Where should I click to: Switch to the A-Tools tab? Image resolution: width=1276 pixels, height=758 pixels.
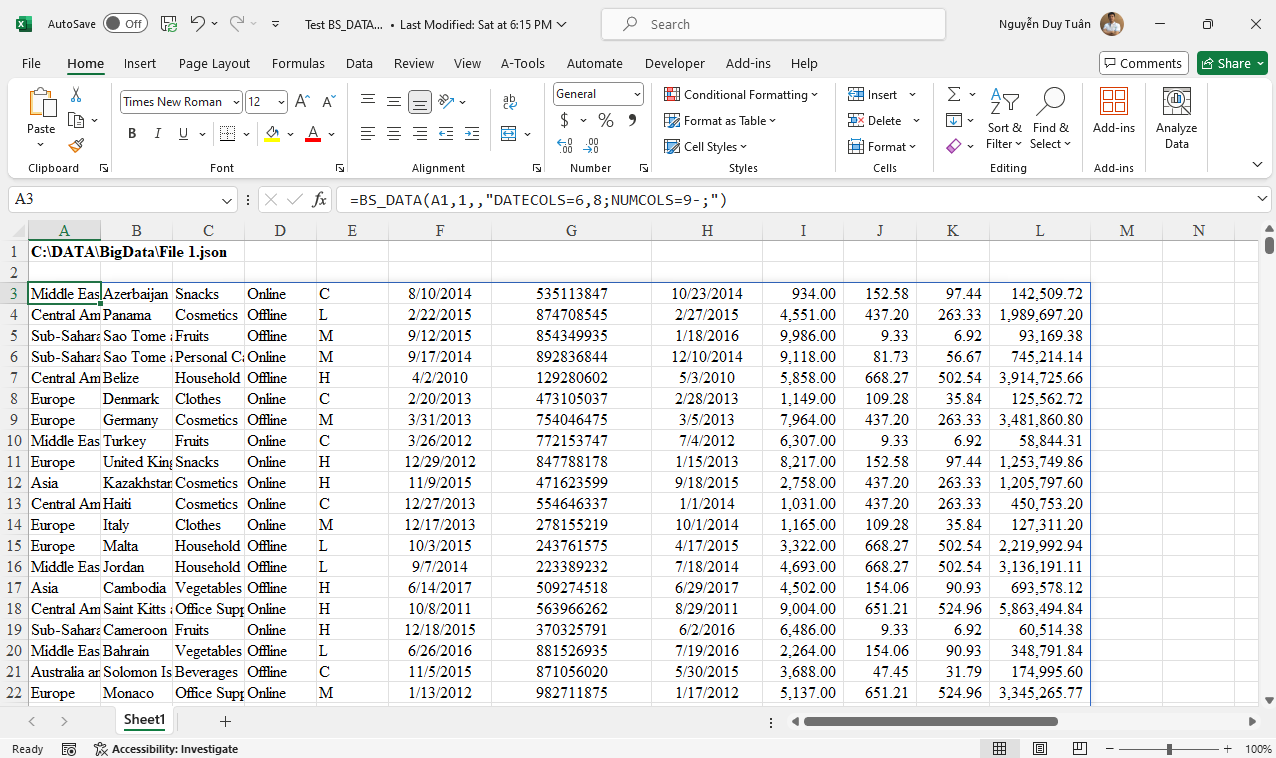click(523, 63)
